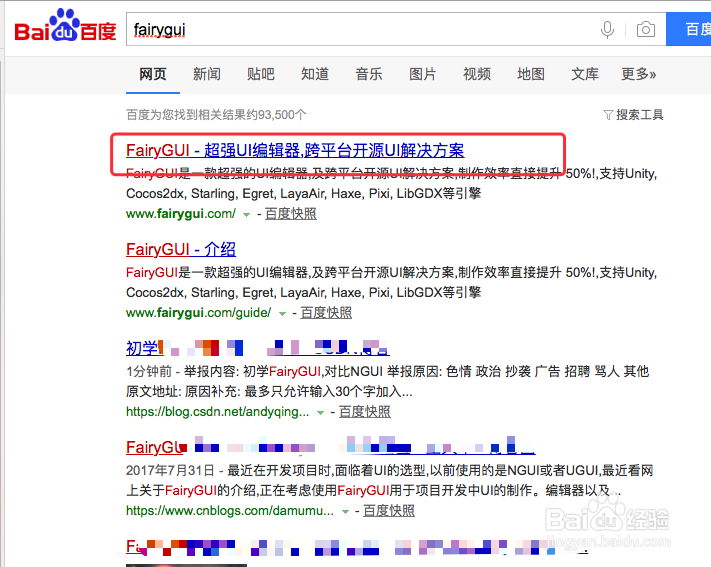Go to the 知道 tab
This screenshot has height=567, width=711.
(x=315, y=74)
